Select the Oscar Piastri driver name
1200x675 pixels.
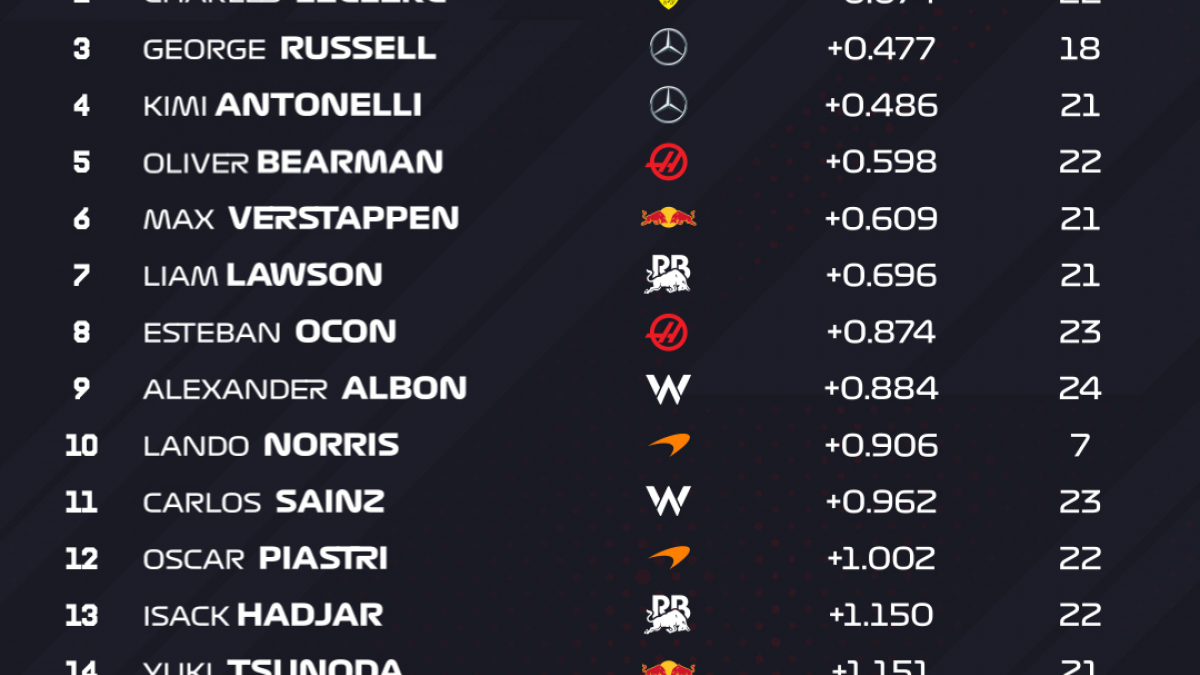(x=265, y=558)
